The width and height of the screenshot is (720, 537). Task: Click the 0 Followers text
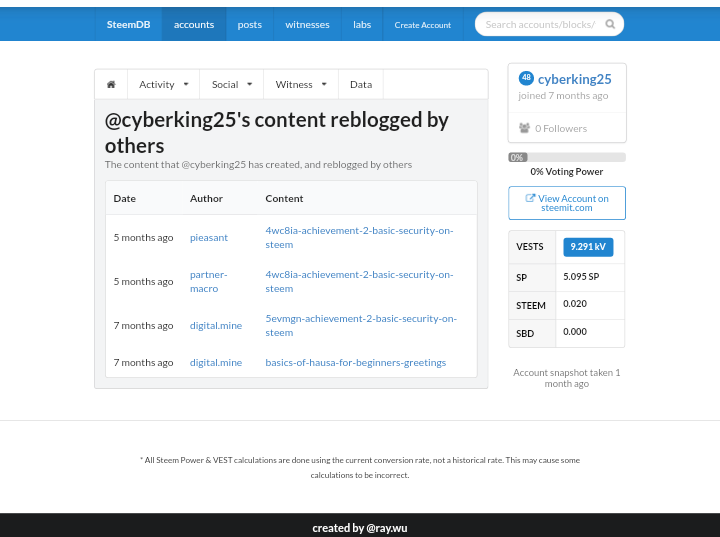[561, 129]
